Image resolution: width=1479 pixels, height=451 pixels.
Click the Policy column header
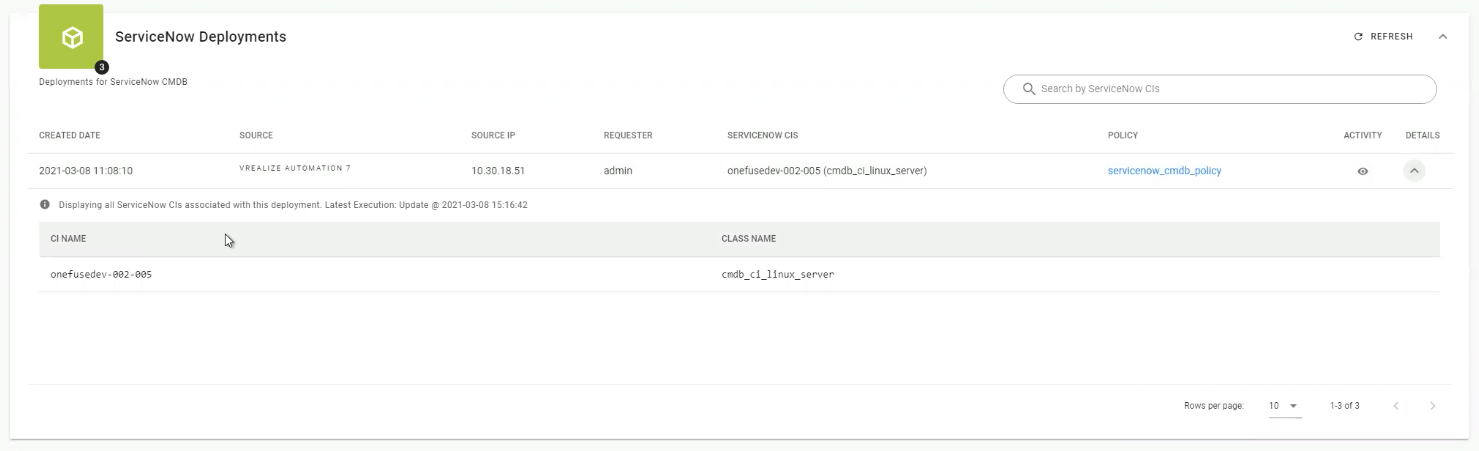pyautogui.click(x=1123, y=136)
